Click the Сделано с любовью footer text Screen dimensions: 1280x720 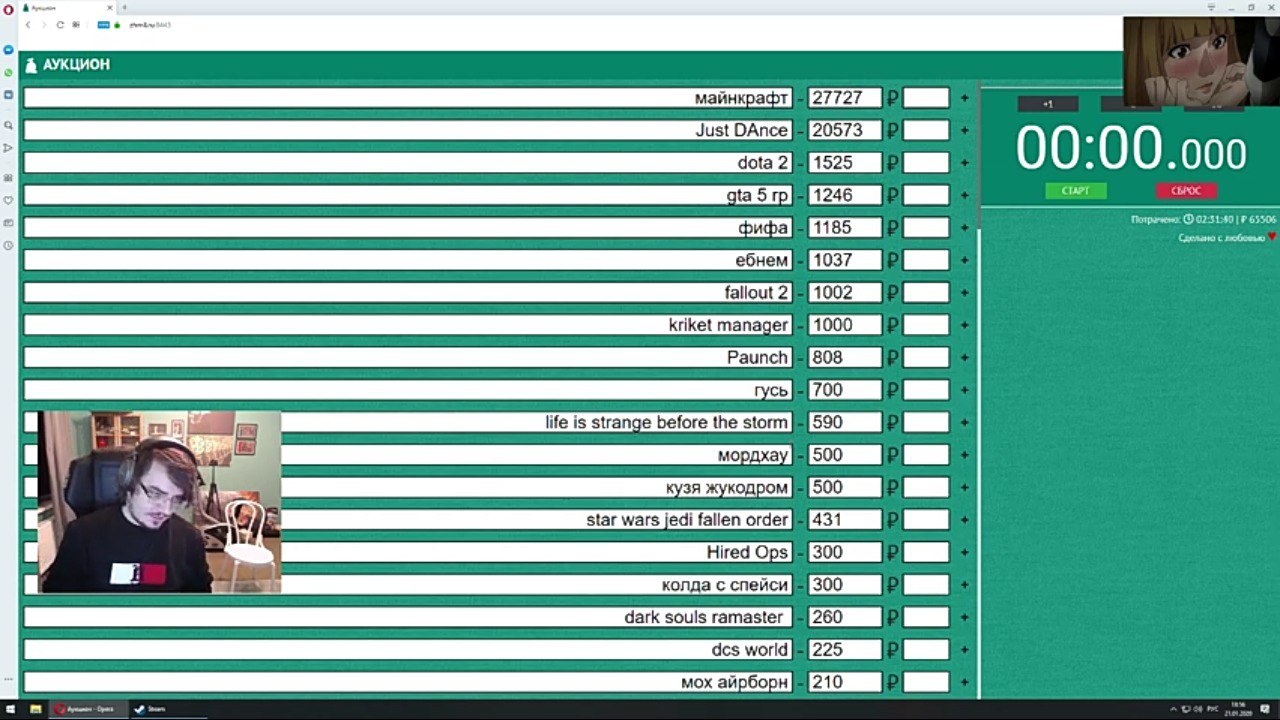point(1228,238)
